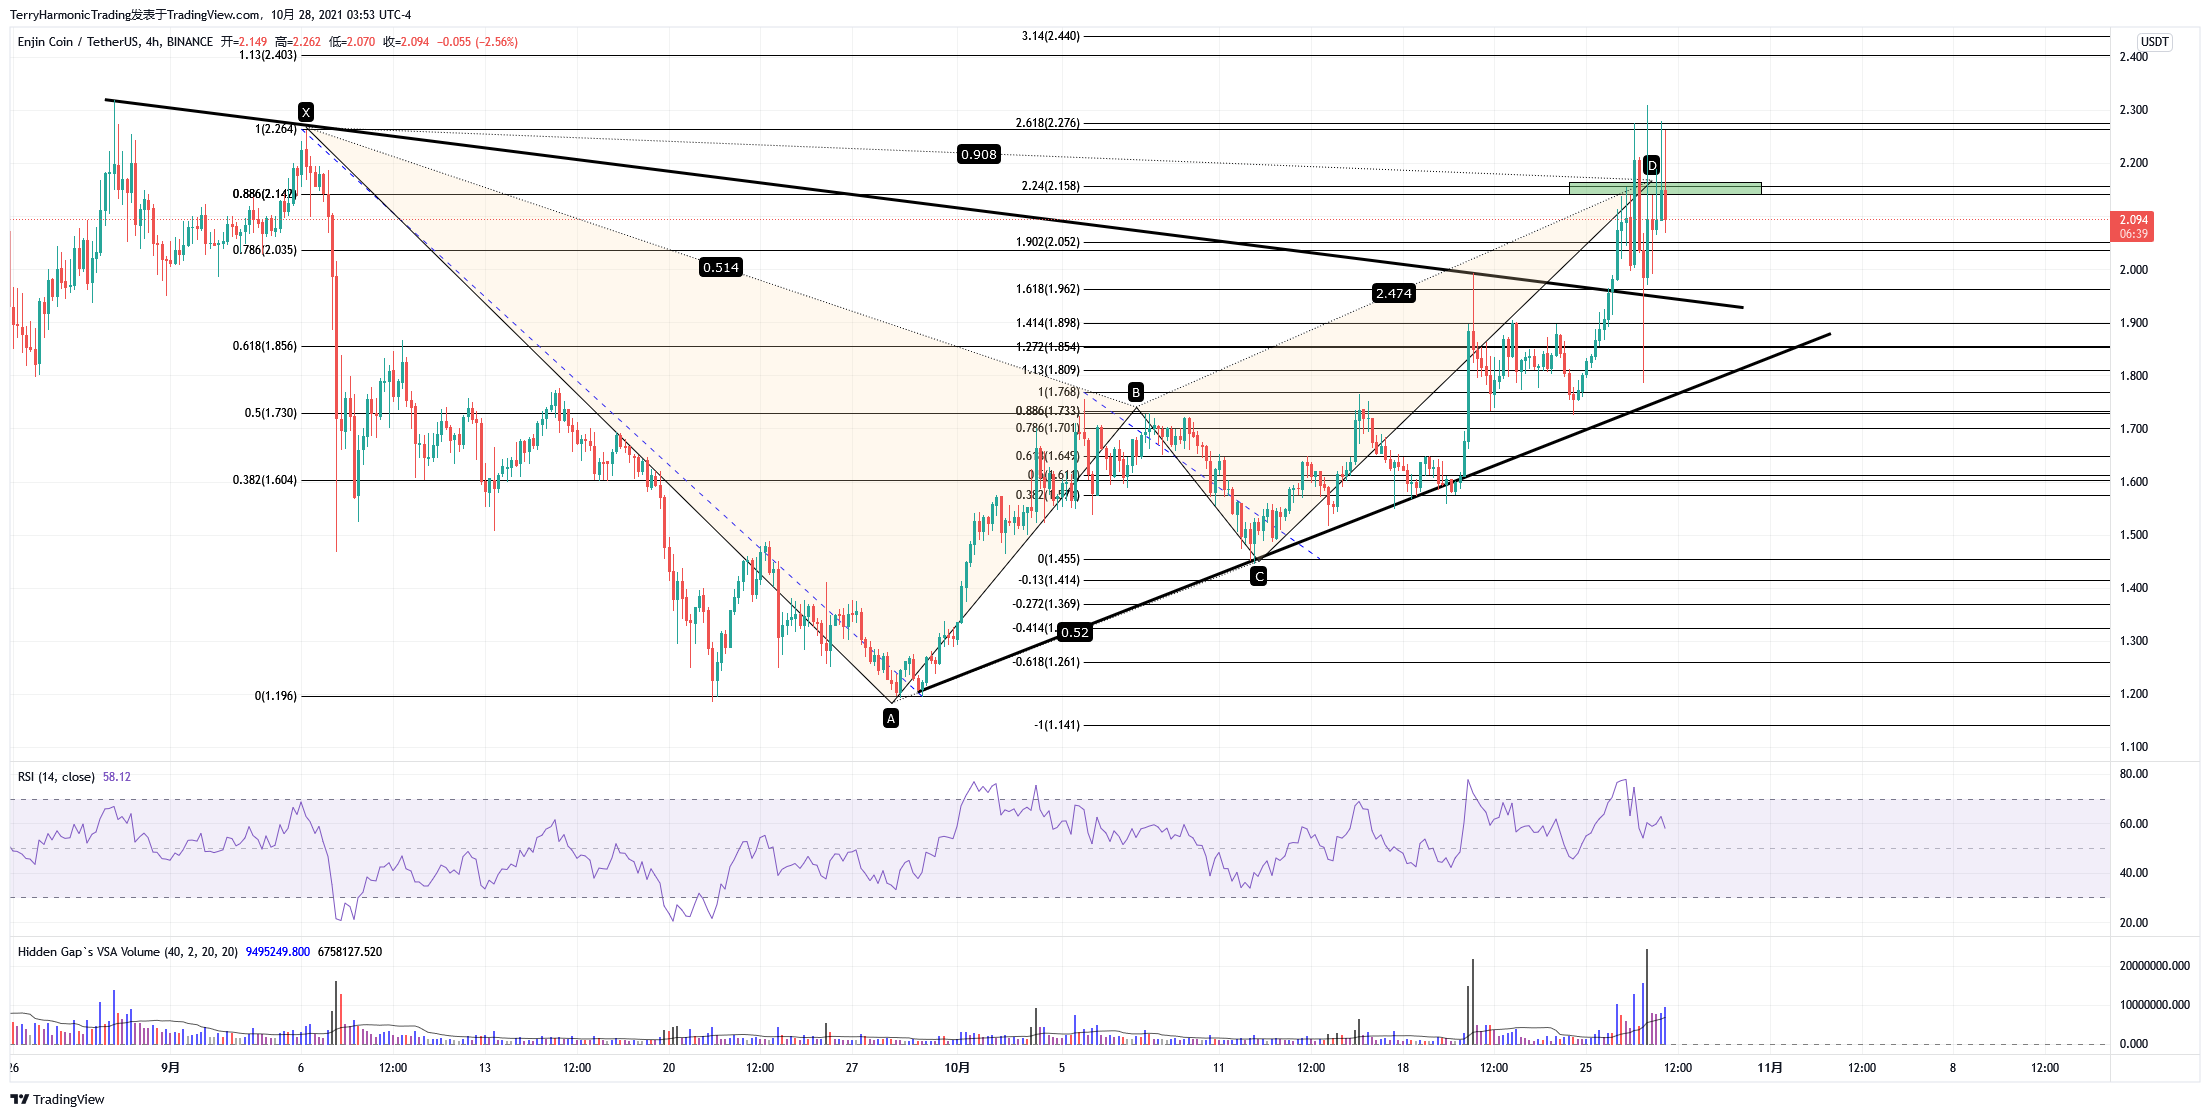2210x1117 pixels.
Task: Click the -1(1.141) Fibonacci level label
Action: click(1057, 725)
